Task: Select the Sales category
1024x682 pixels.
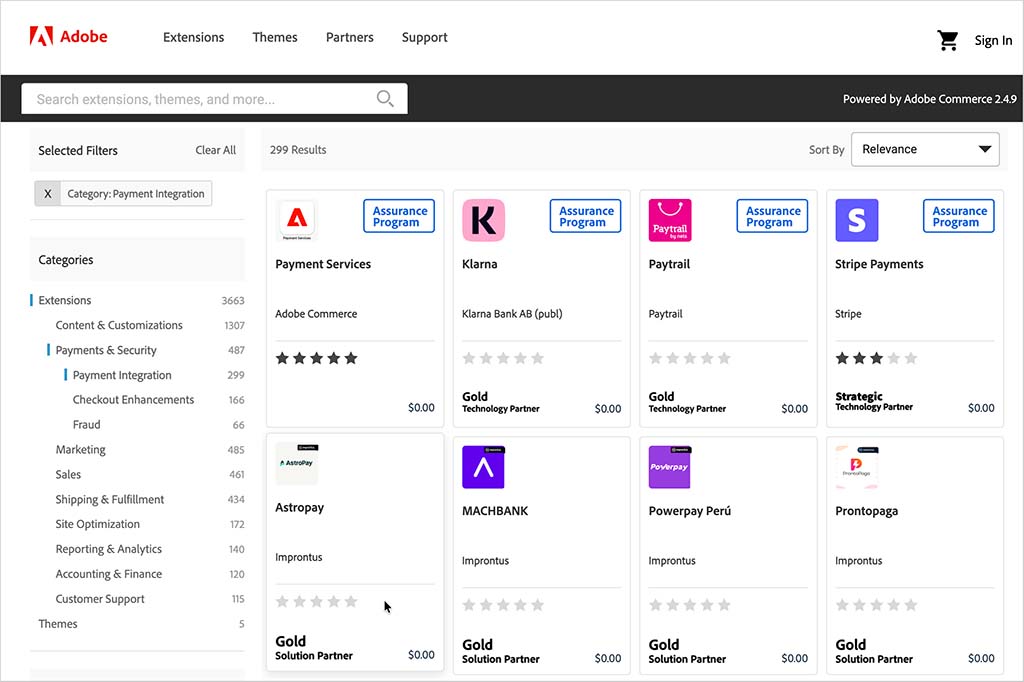Action: (68, 474)
